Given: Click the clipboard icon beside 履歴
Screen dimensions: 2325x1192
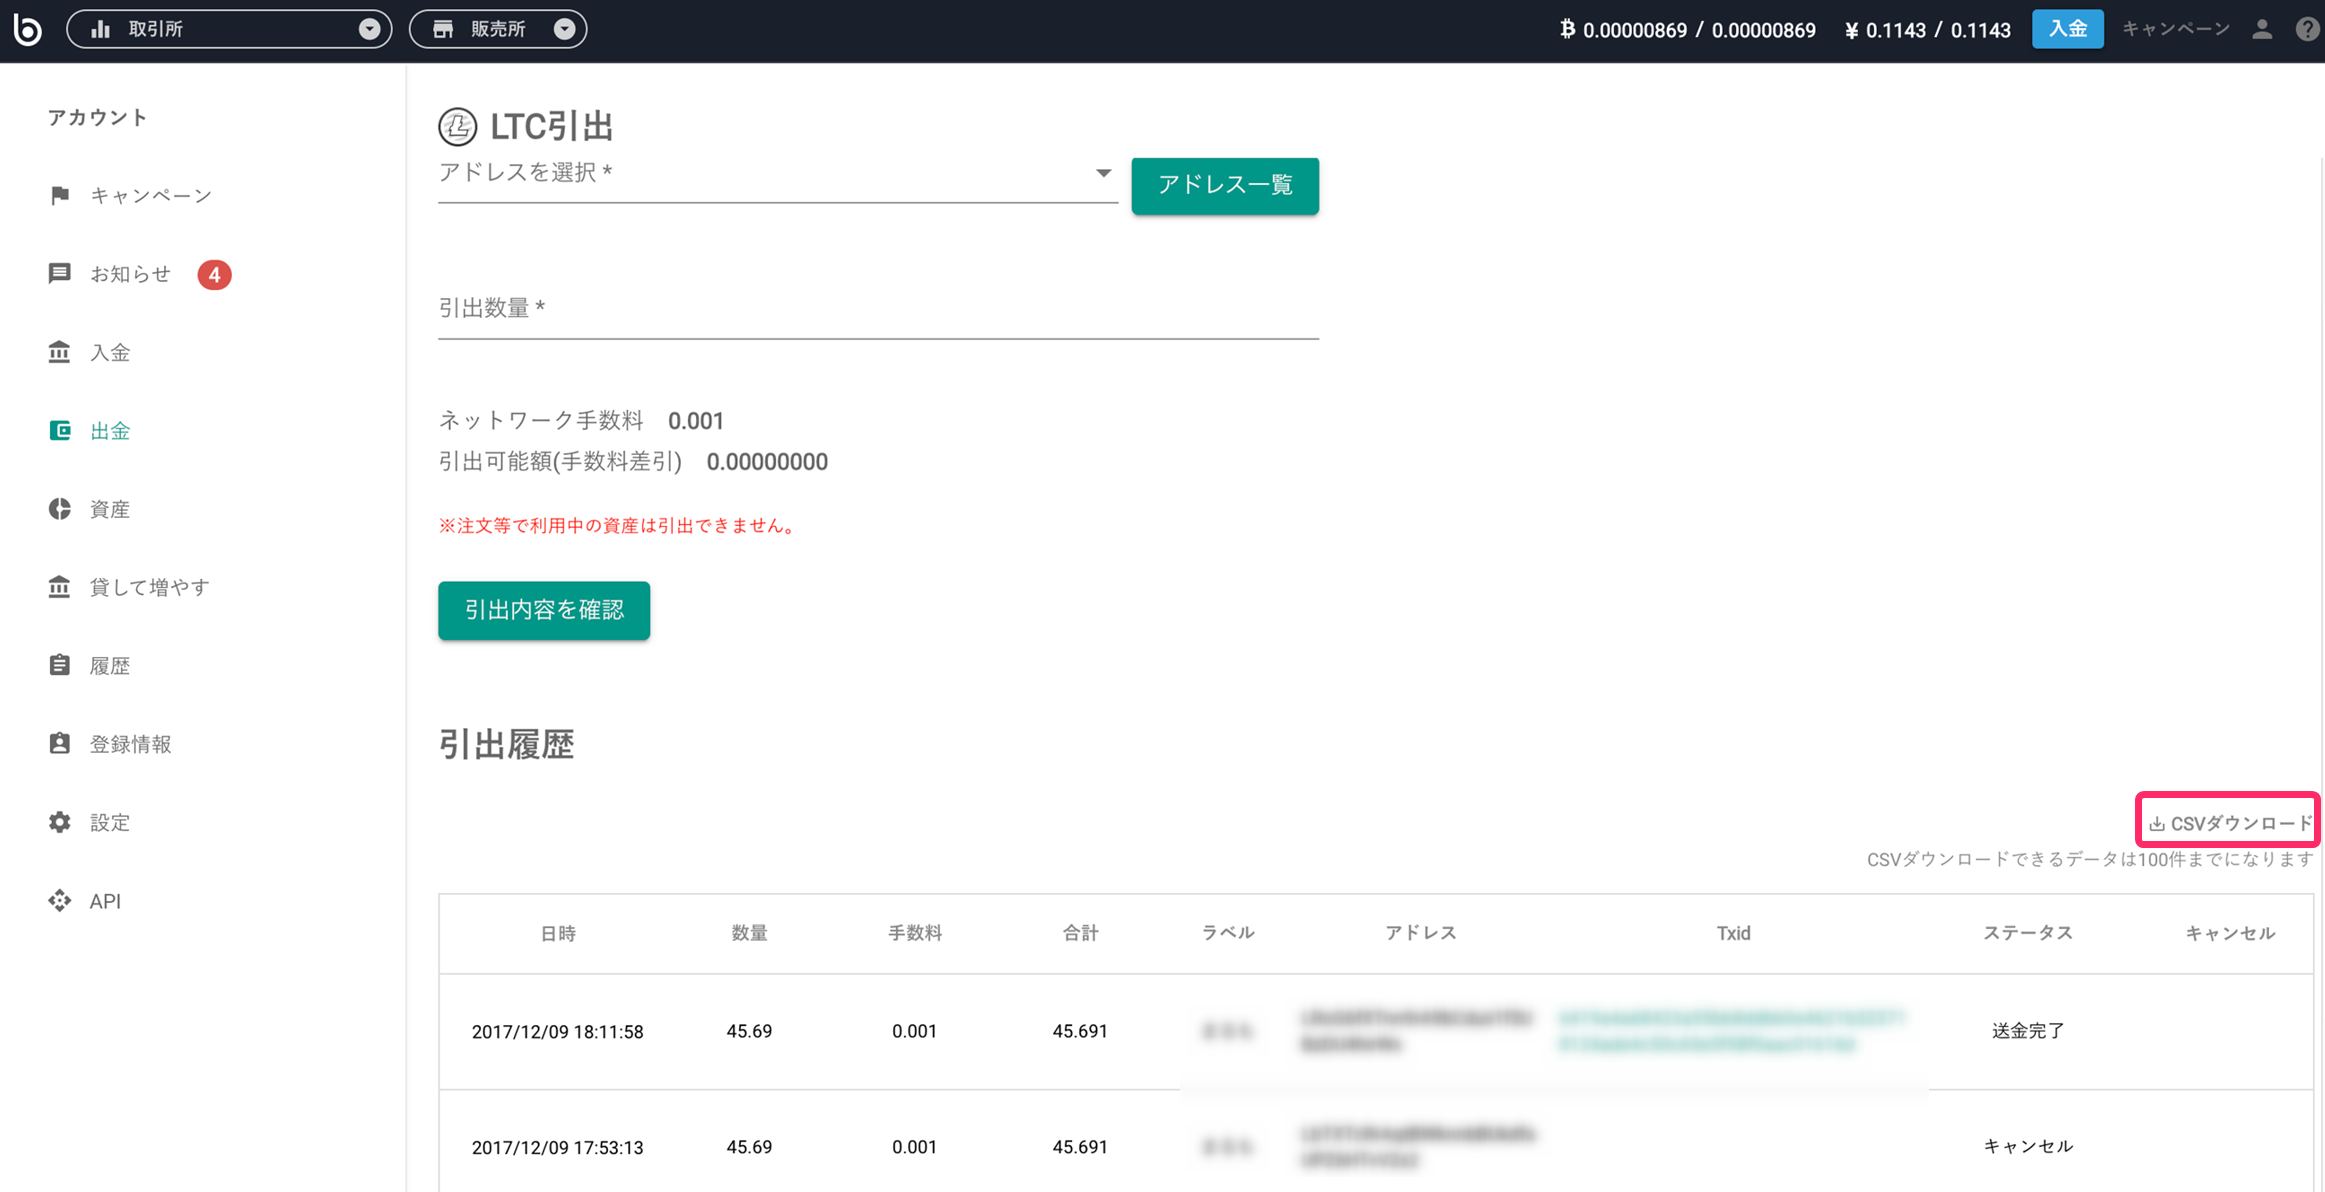Looking at the screenshot, I should pyautogui.click(x=60, y=665).
